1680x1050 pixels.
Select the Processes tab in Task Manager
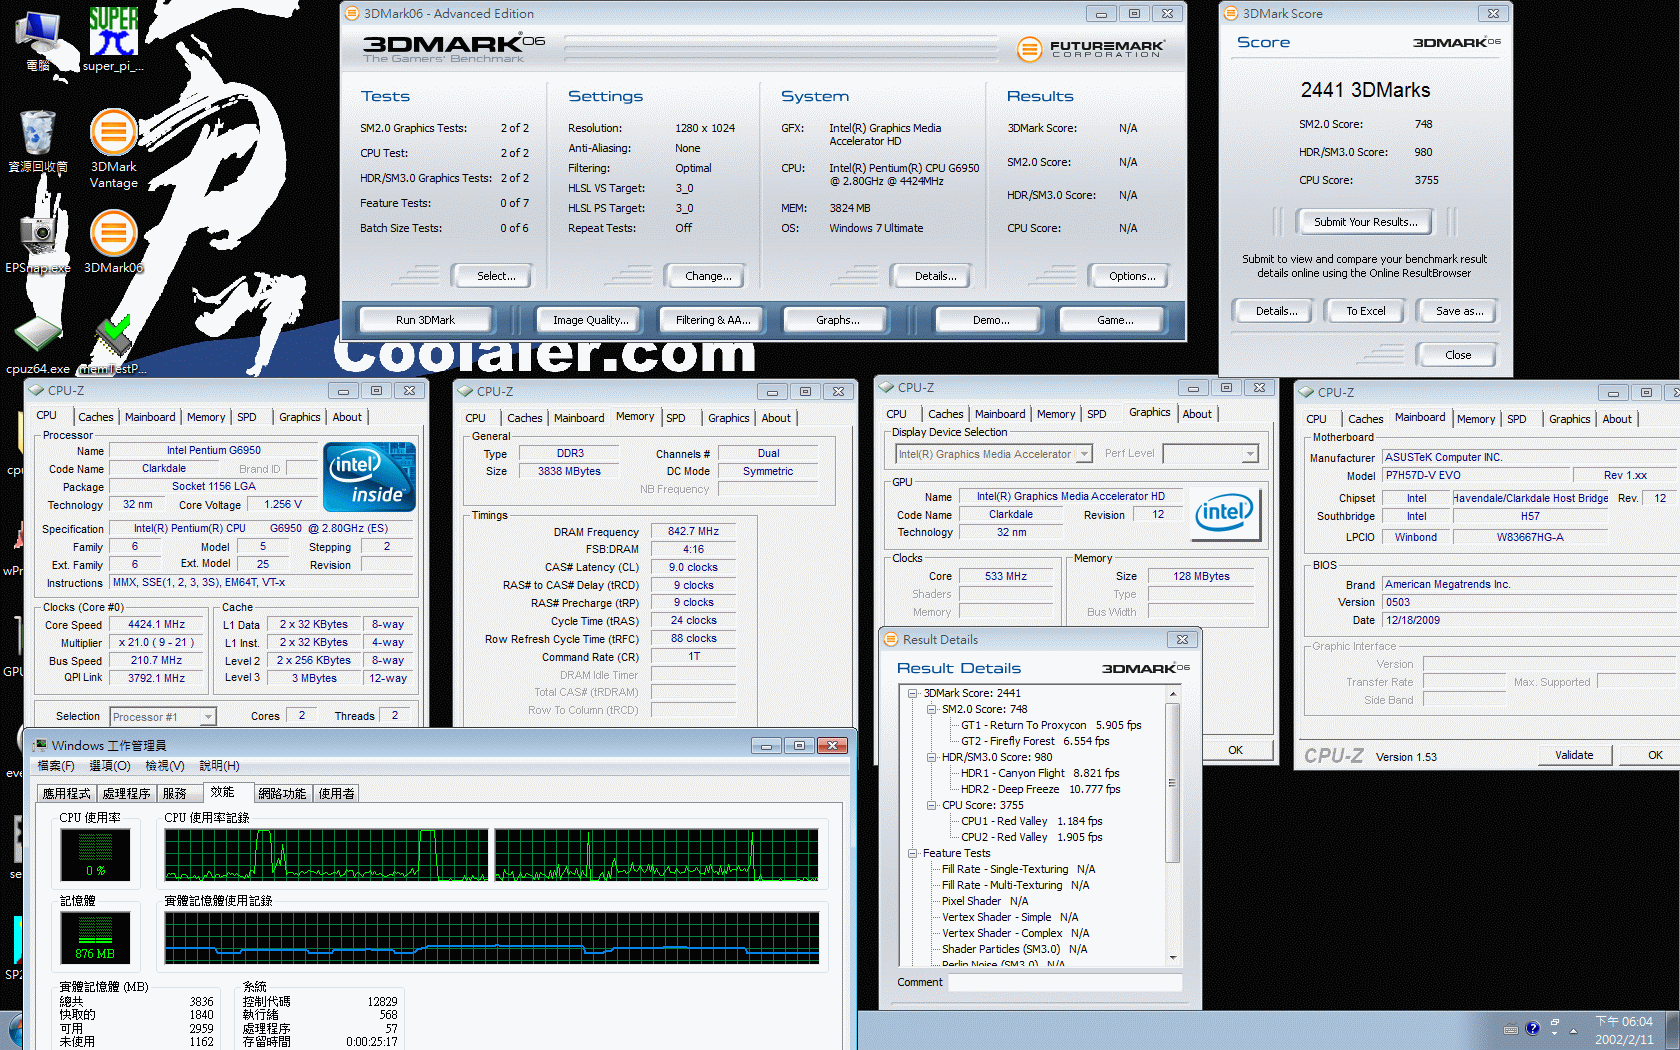[x=126, y=793]
